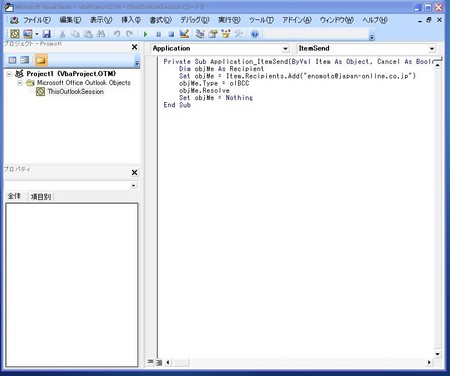
Task: Click the Copy icon in toolbar
Action: (x=75, y=34)
